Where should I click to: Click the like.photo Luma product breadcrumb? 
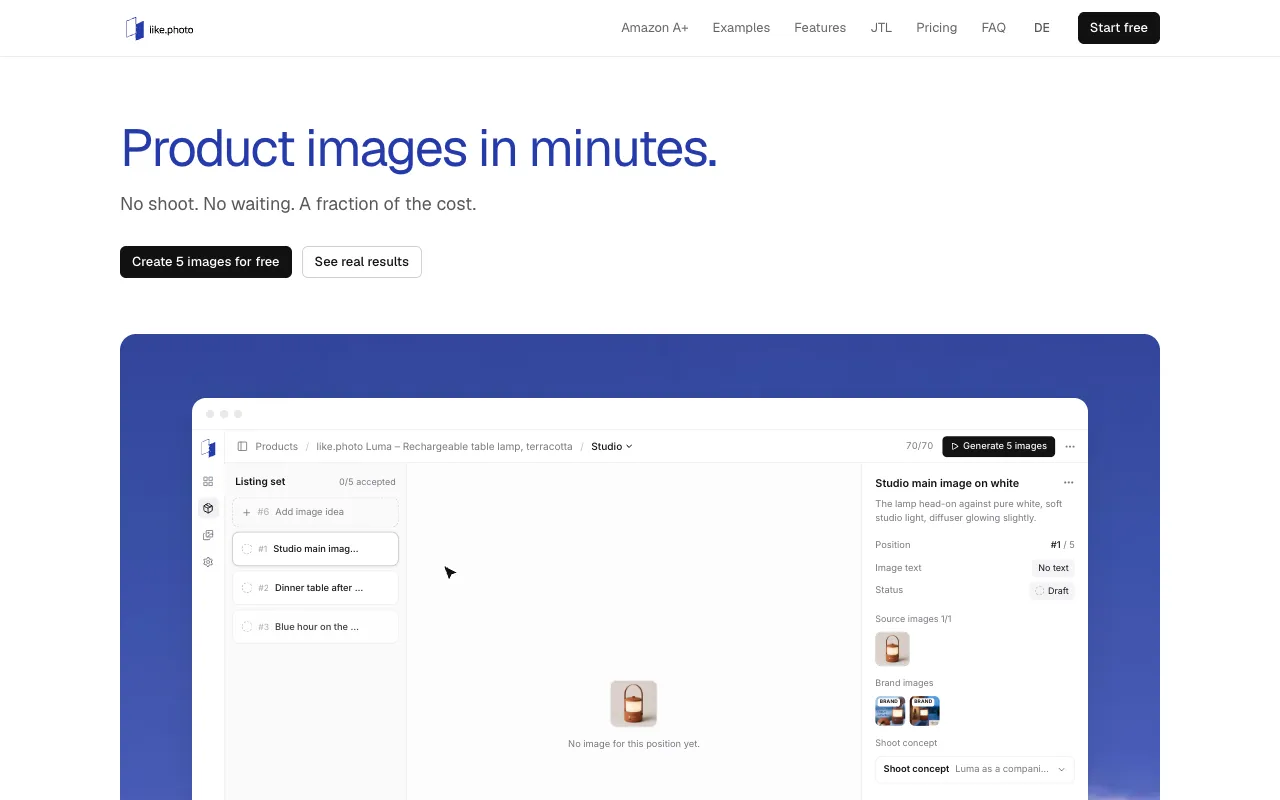pos(444,446)
